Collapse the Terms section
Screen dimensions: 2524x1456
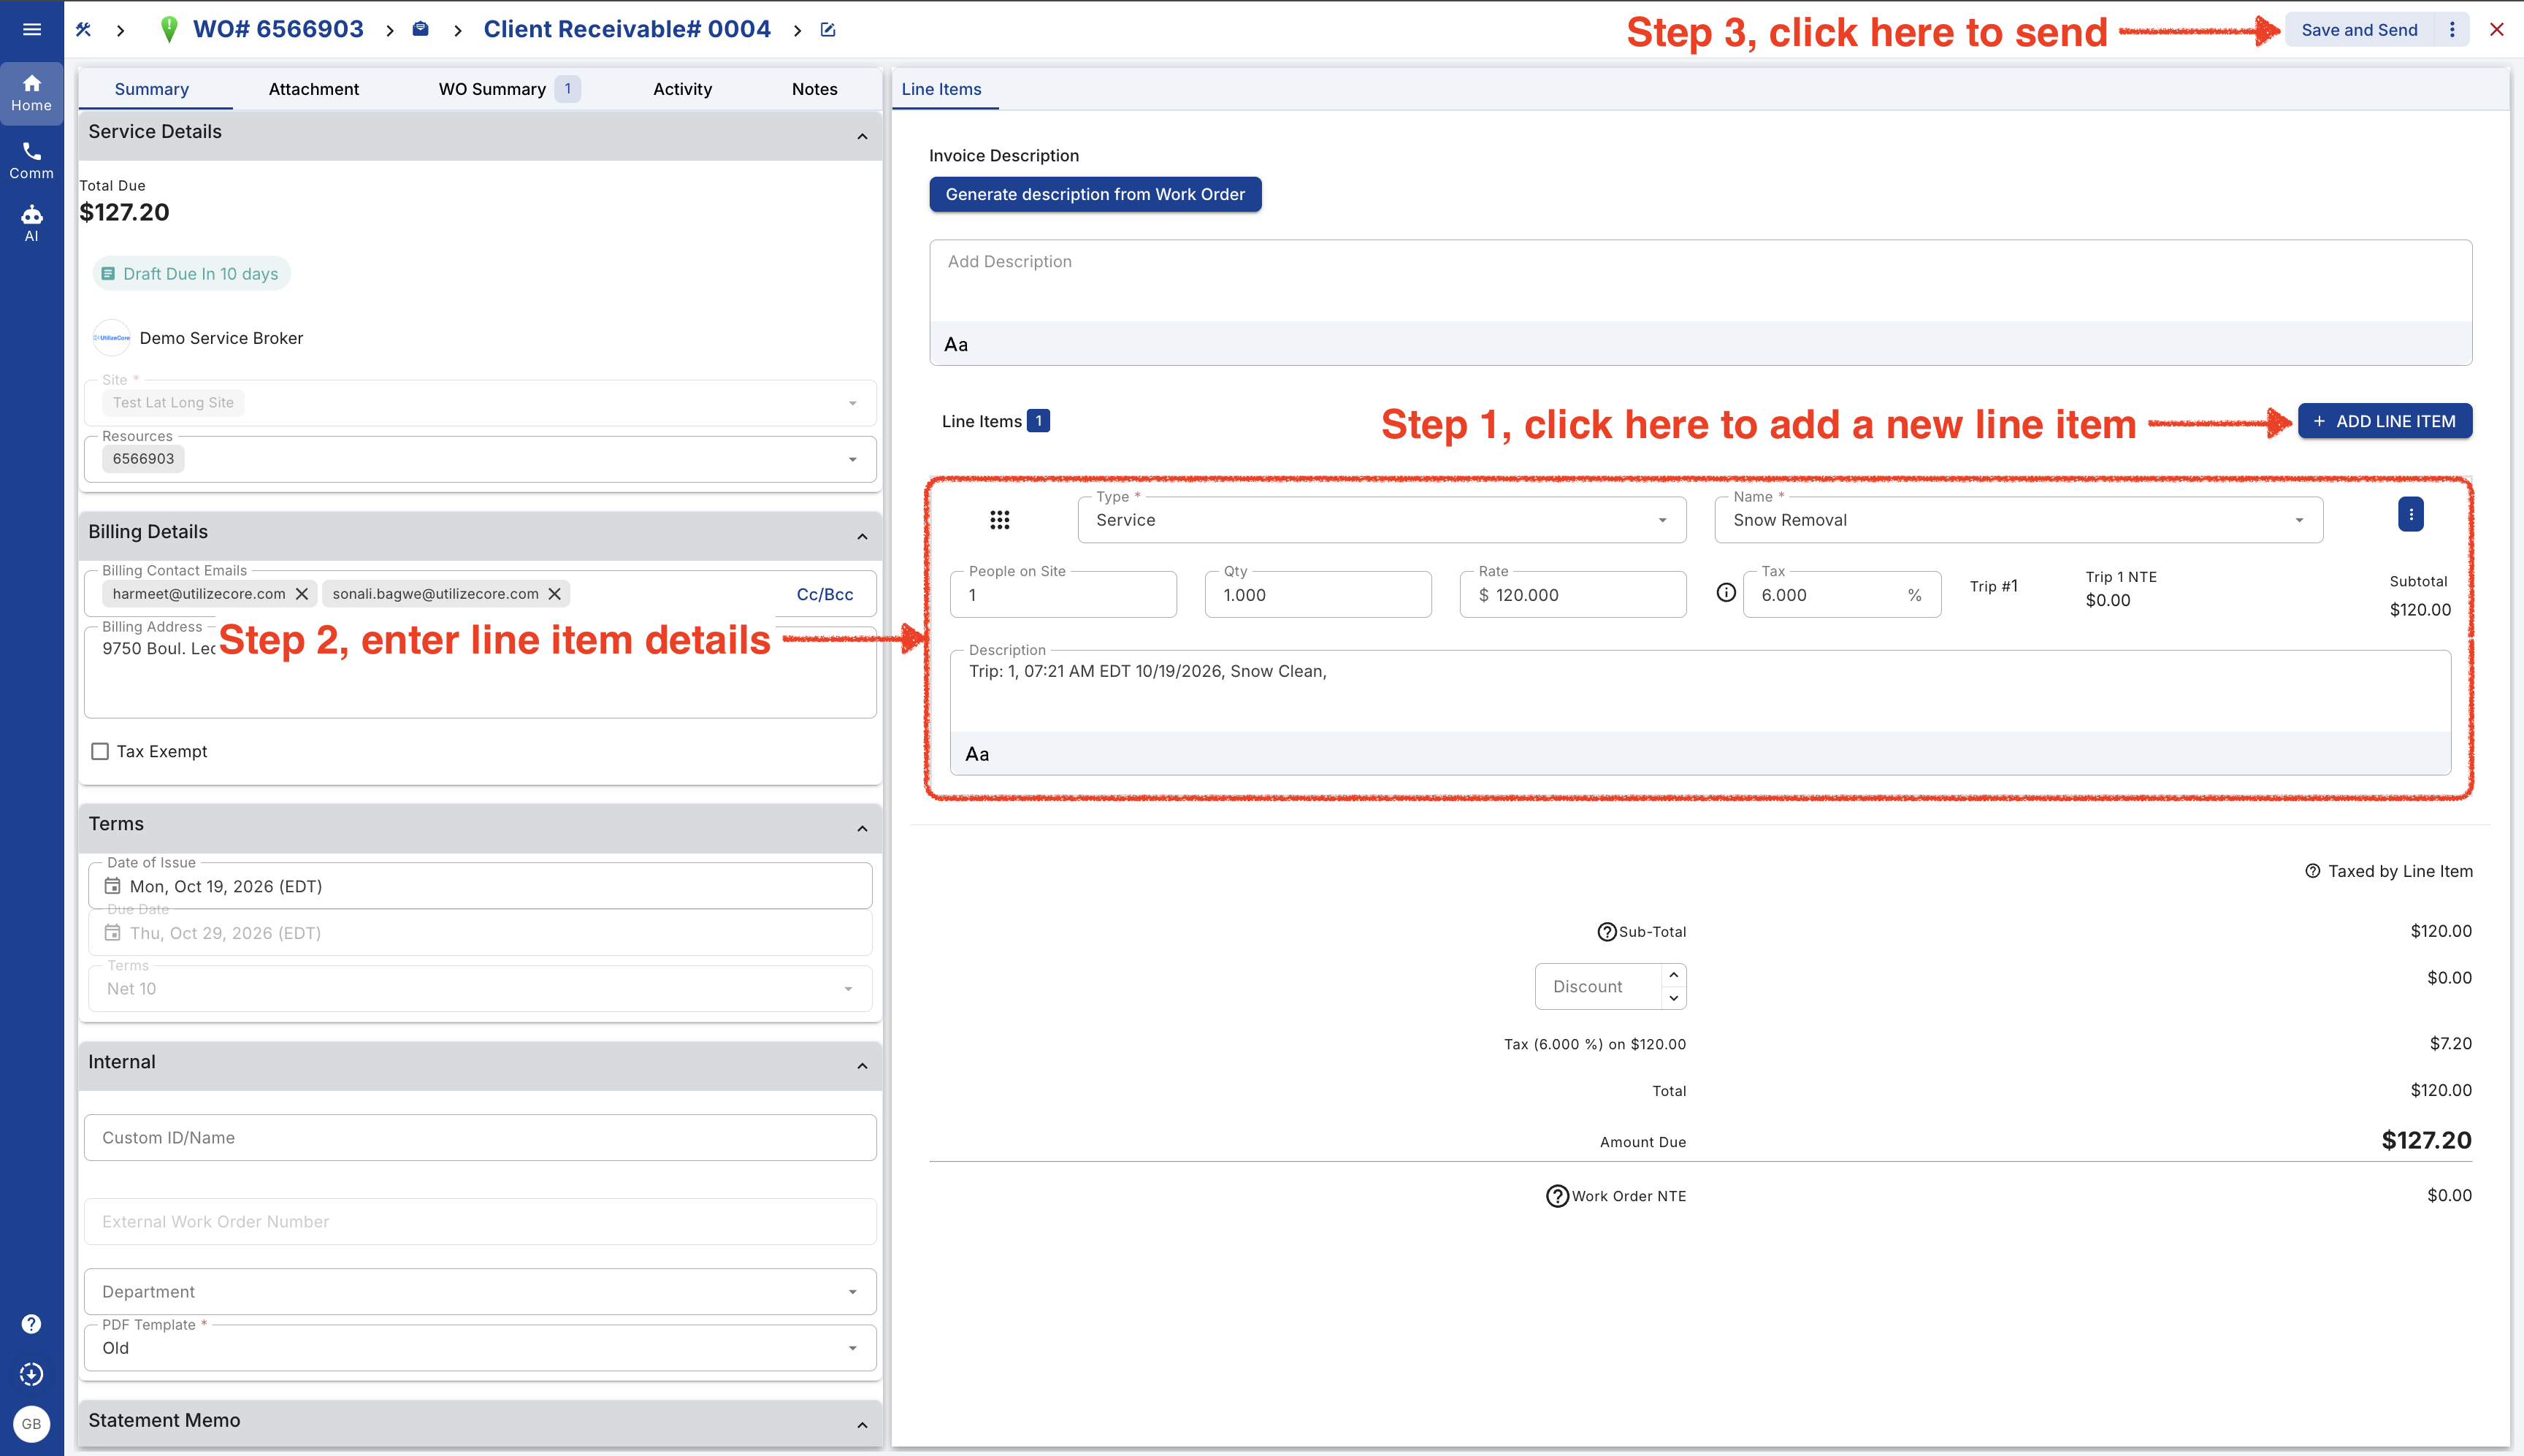pos(862,829)
